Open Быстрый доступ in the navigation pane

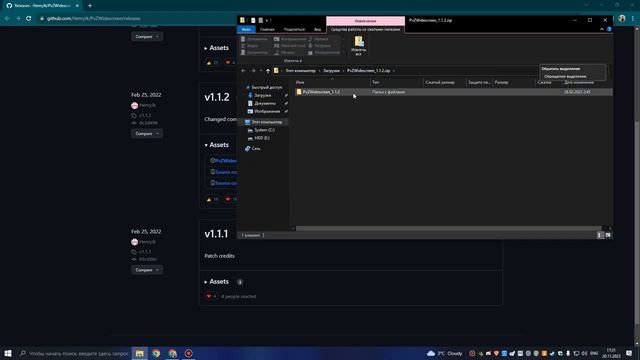(x=267, y=87)
